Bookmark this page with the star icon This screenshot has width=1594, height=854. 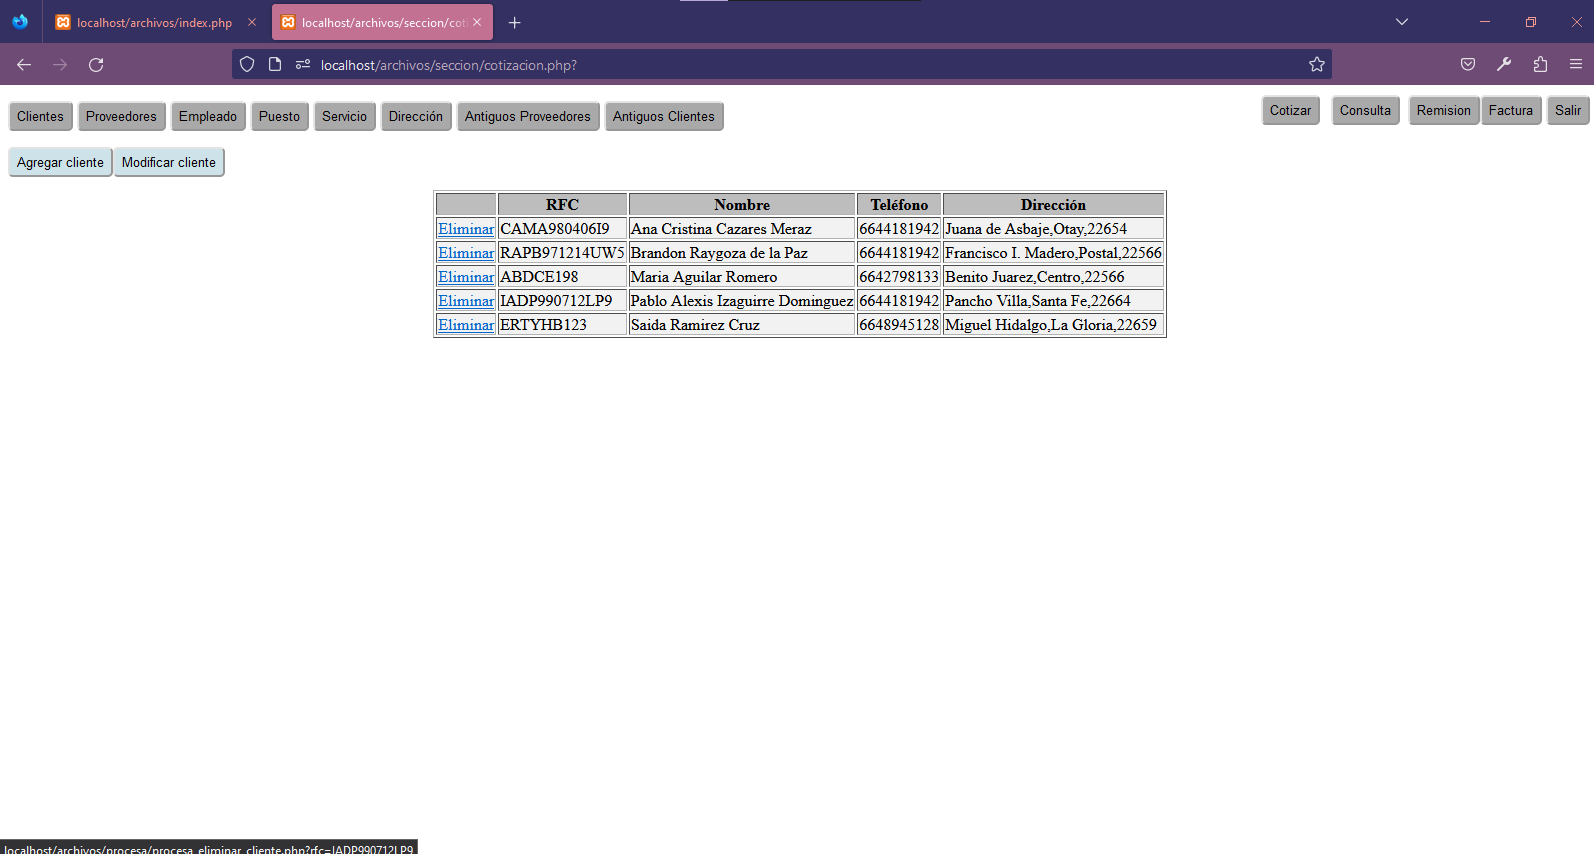tap(1316, 65)
